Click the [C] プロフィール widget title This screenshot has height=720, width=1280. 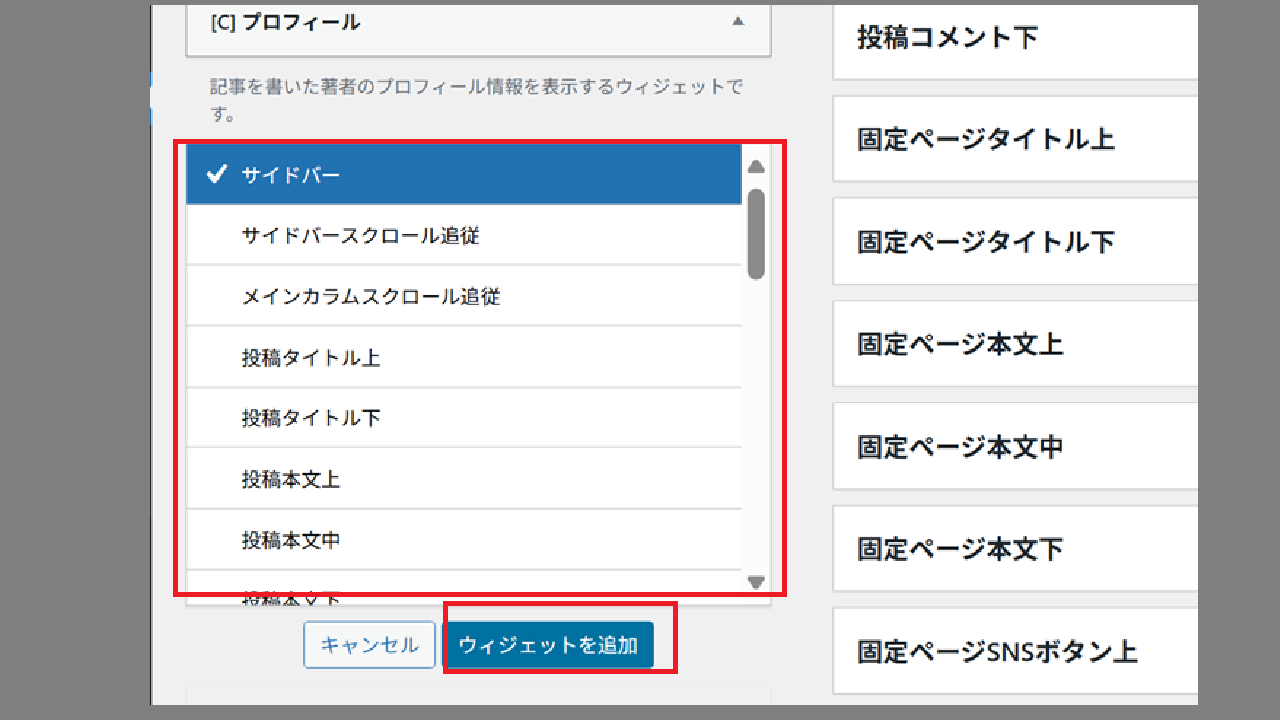pos(285,22)
